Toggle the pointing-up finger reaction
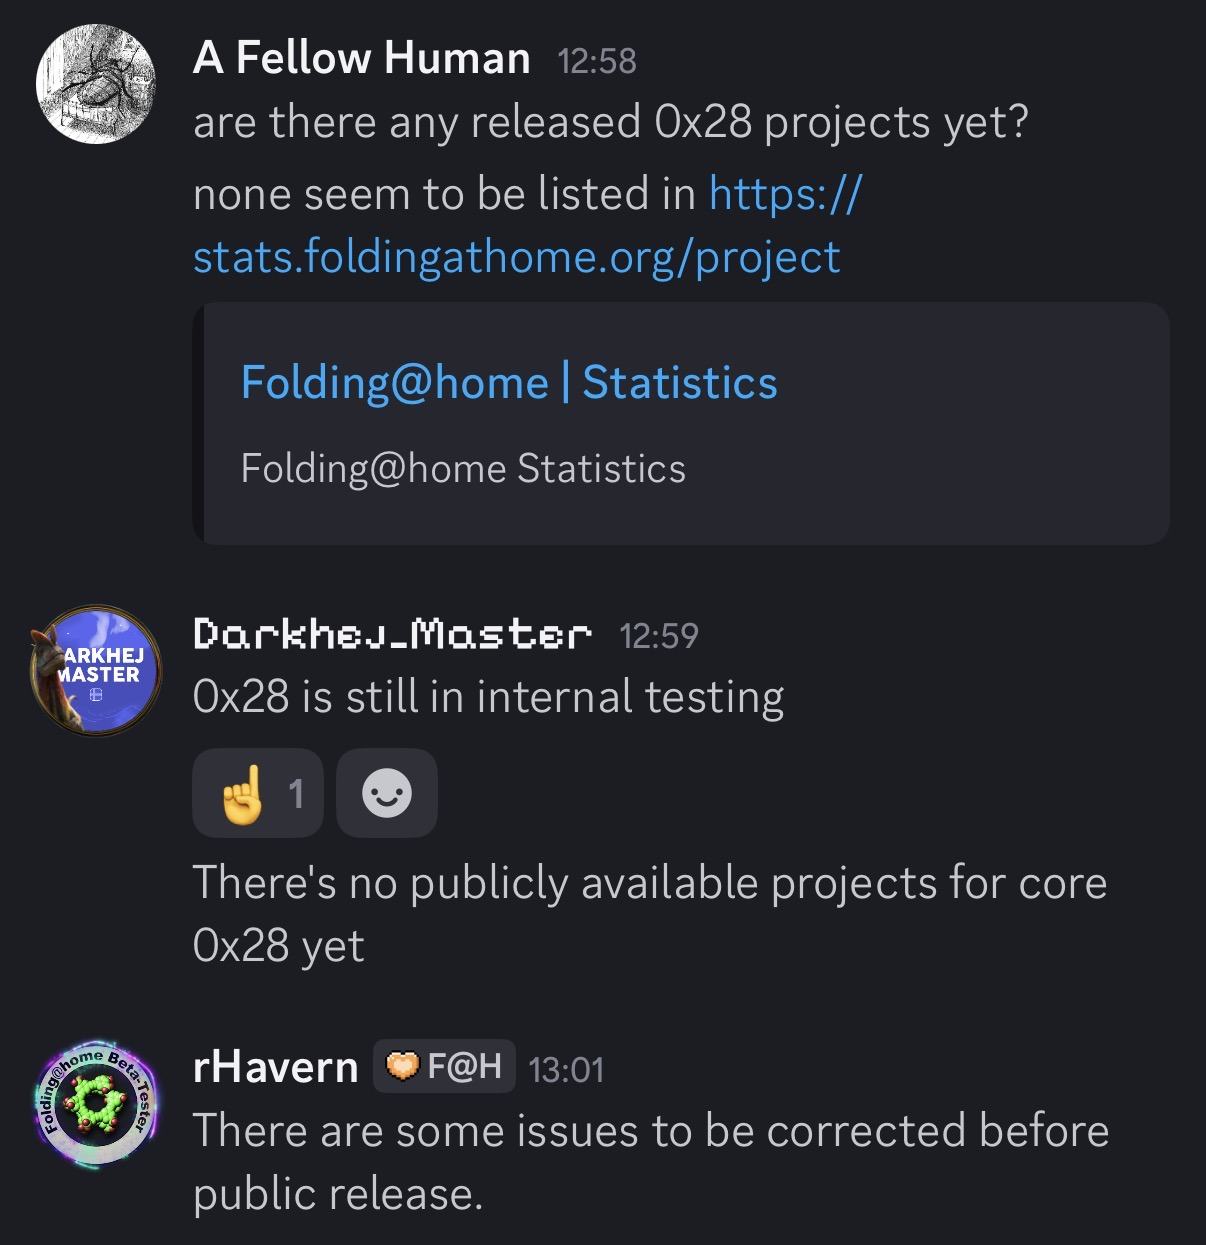This screenshot has height=1245, width=1206. [x=258, y=793]
